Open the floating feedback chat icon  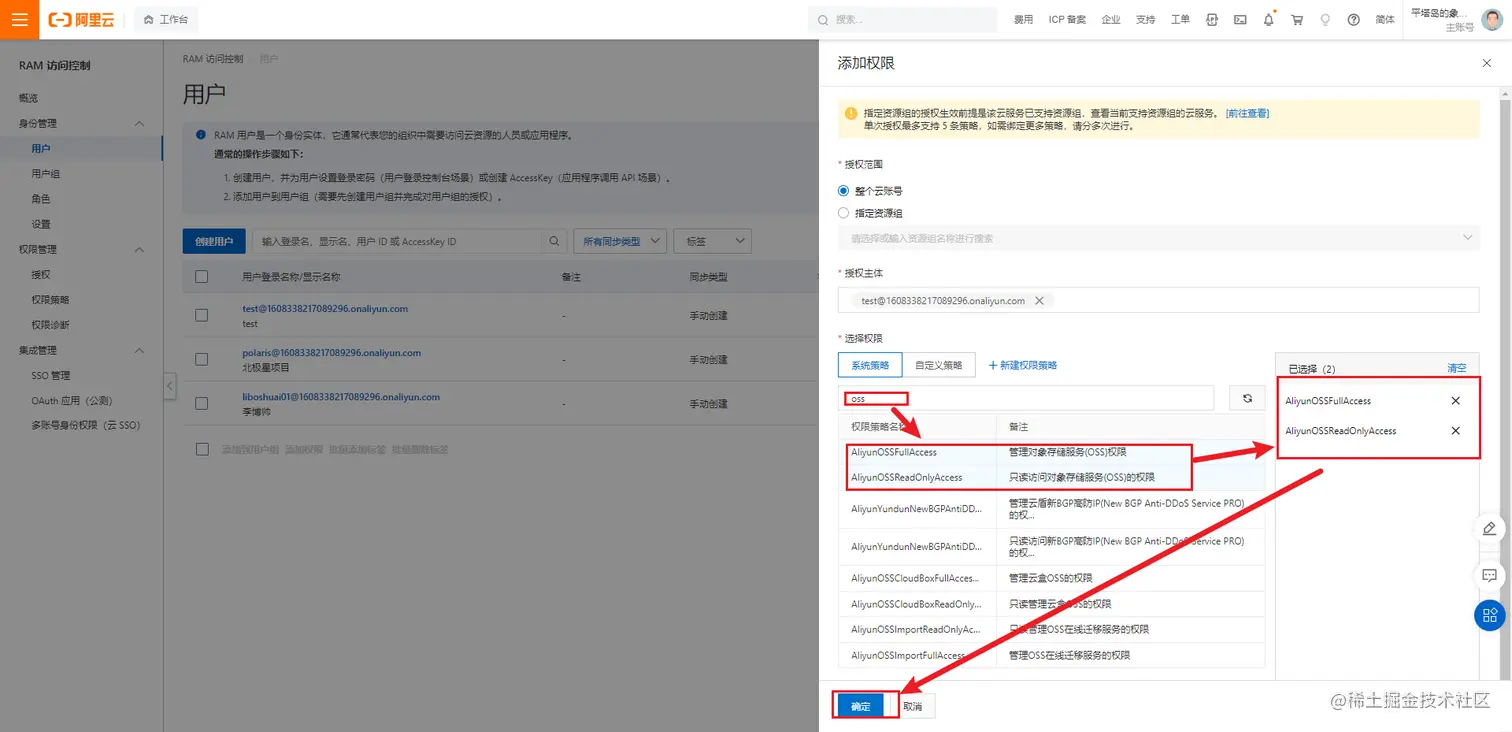pyautogui.click(x=1489, y=575)
